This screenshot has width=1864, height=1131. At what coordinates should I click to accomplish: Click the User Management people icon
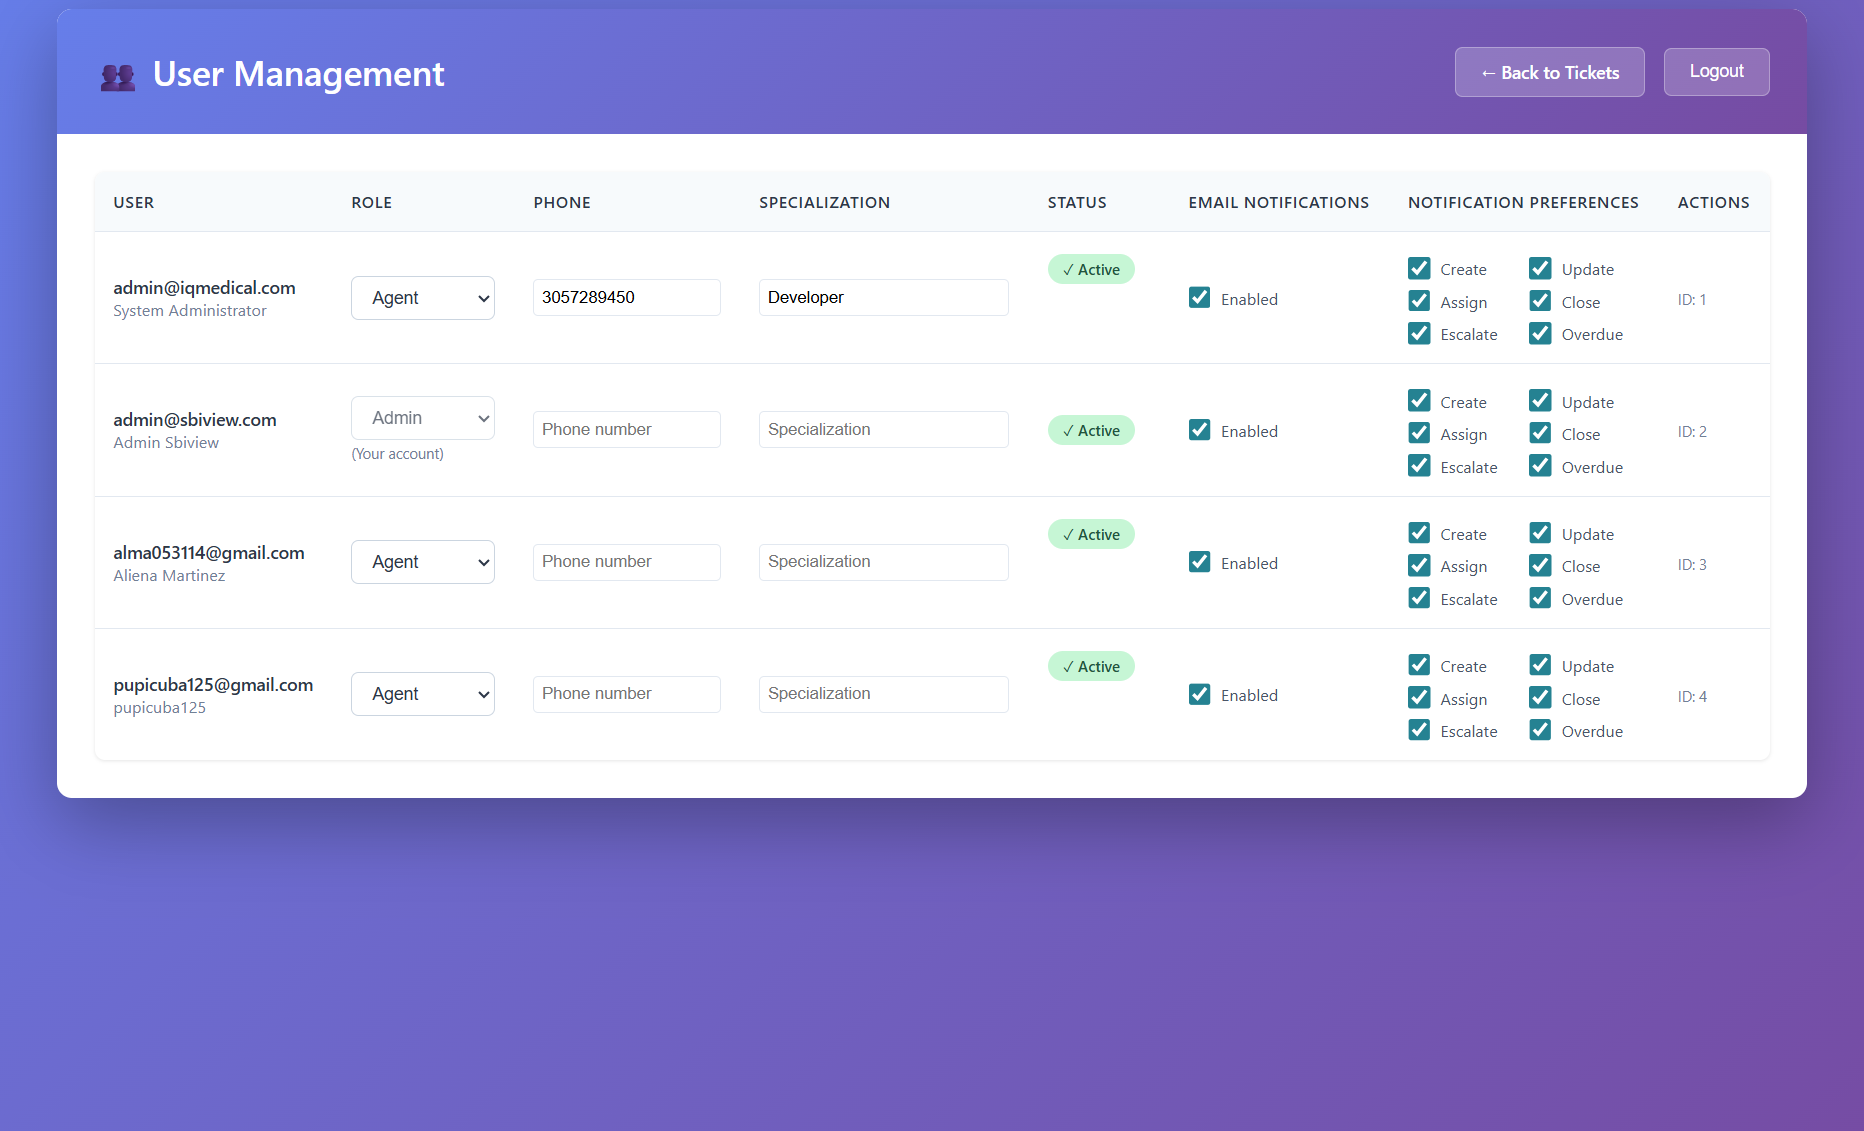coord(117,76)
